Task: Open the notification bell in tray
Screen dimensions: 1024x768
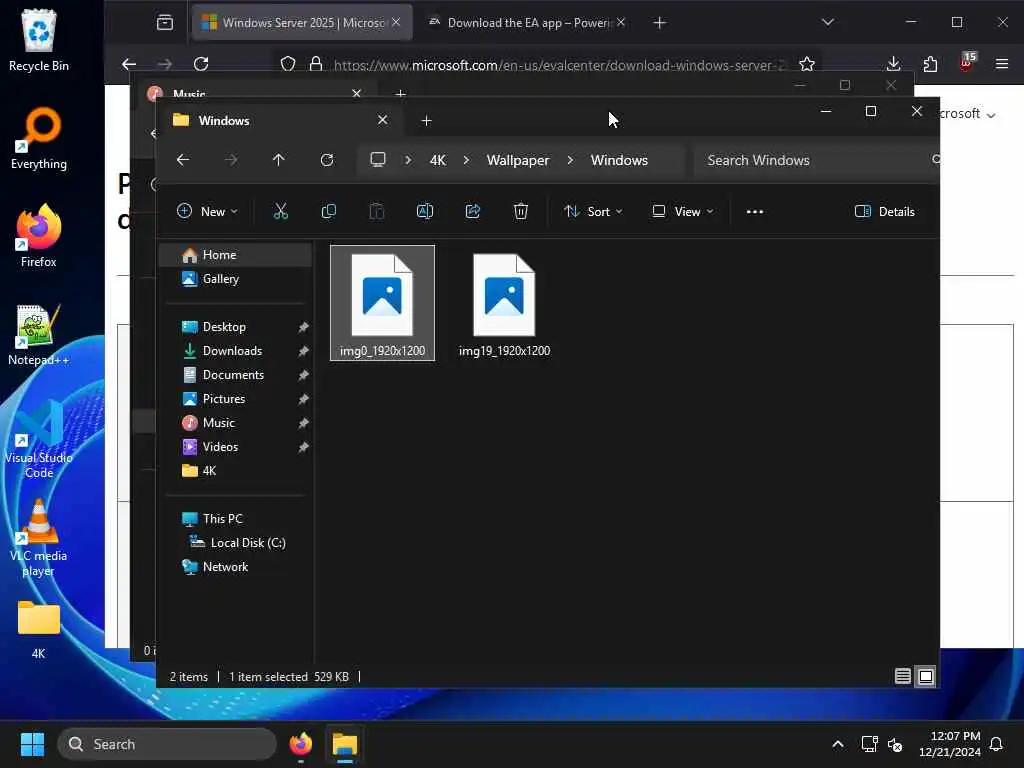Action: pyautogui.click(x=997, y=744)
